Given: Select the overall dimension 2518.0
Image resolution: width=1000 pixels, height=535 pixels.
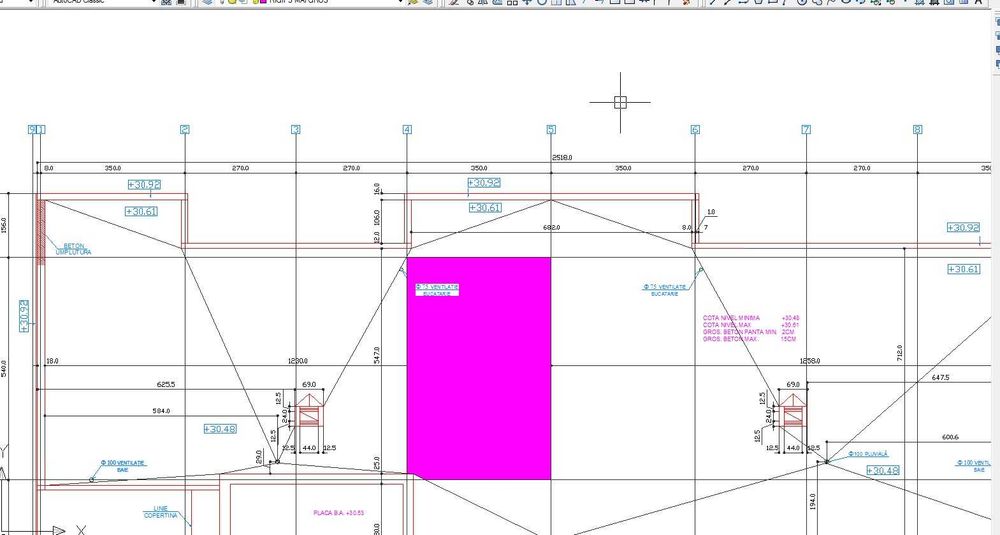Looking at the screenshot, I should pos(562,157).
